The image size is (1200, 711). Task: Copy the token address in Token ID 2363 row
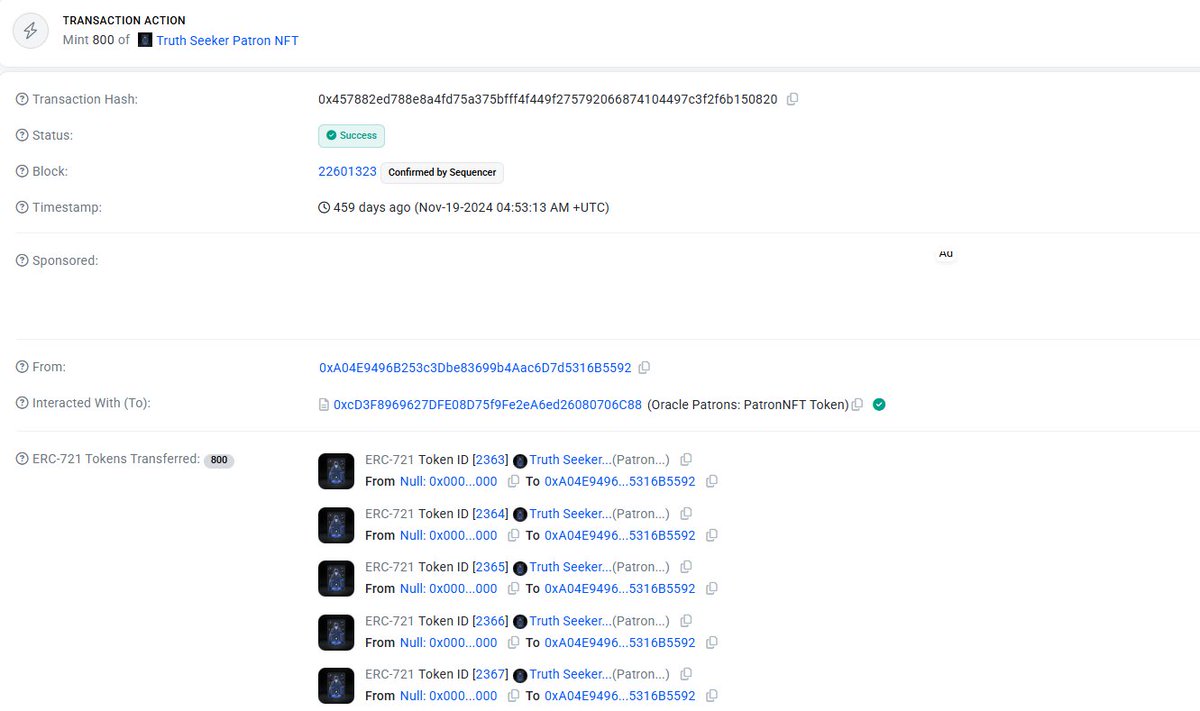tap(686, 460)
